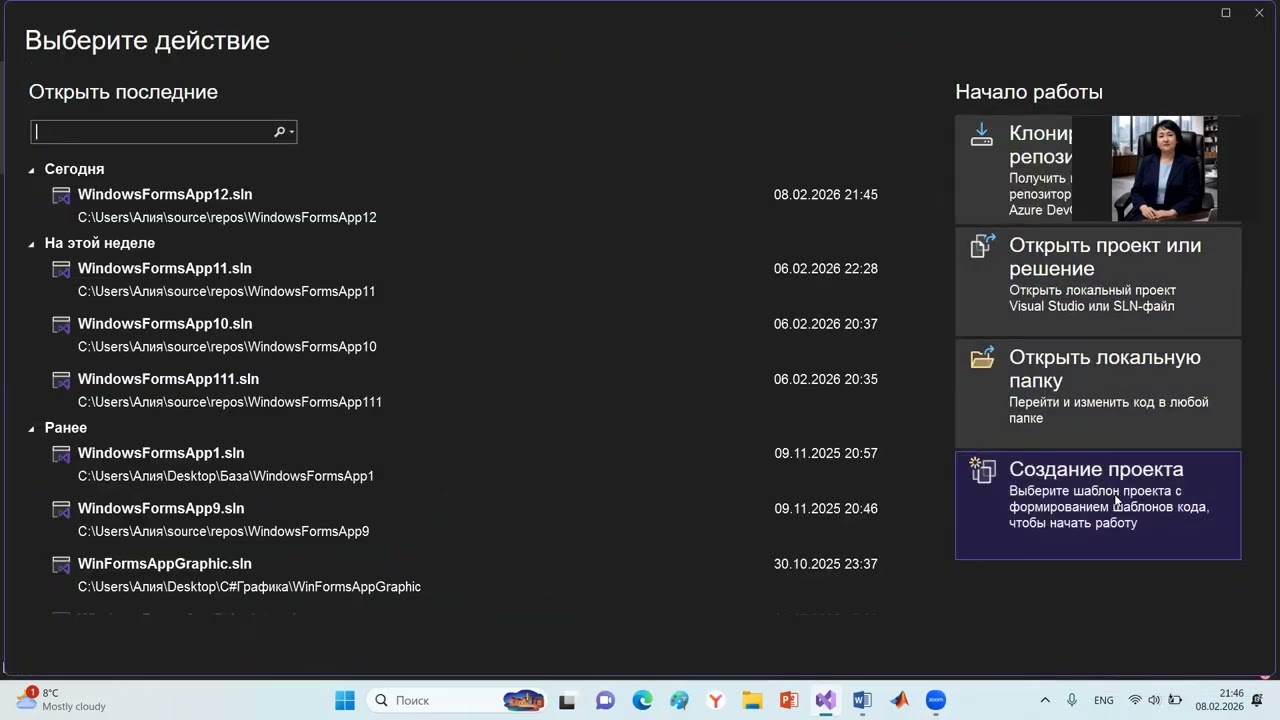1280x720 pixels.
Task: Open WindowsFormsApp12.sln
Action: coord(165,195)
